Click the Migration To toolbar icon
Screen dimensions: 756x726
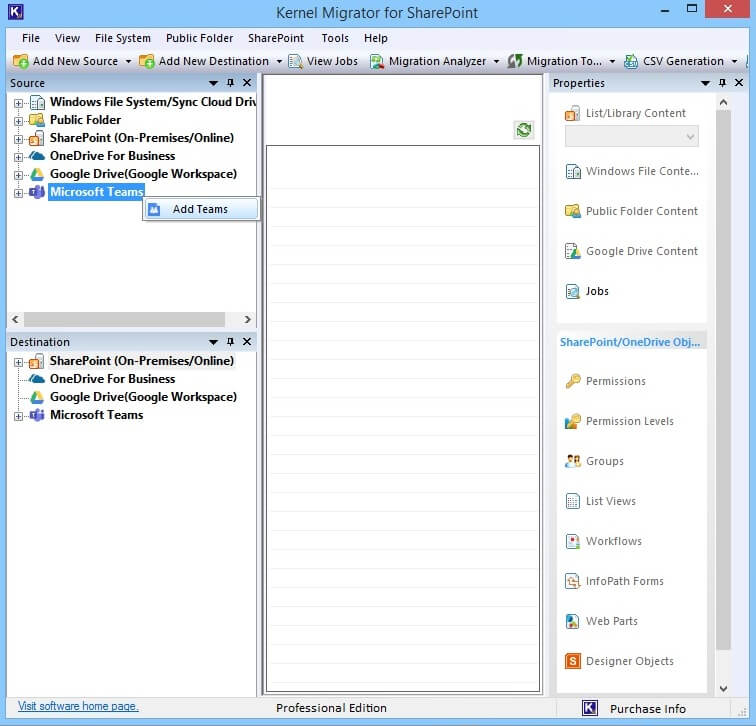[515, 61]
